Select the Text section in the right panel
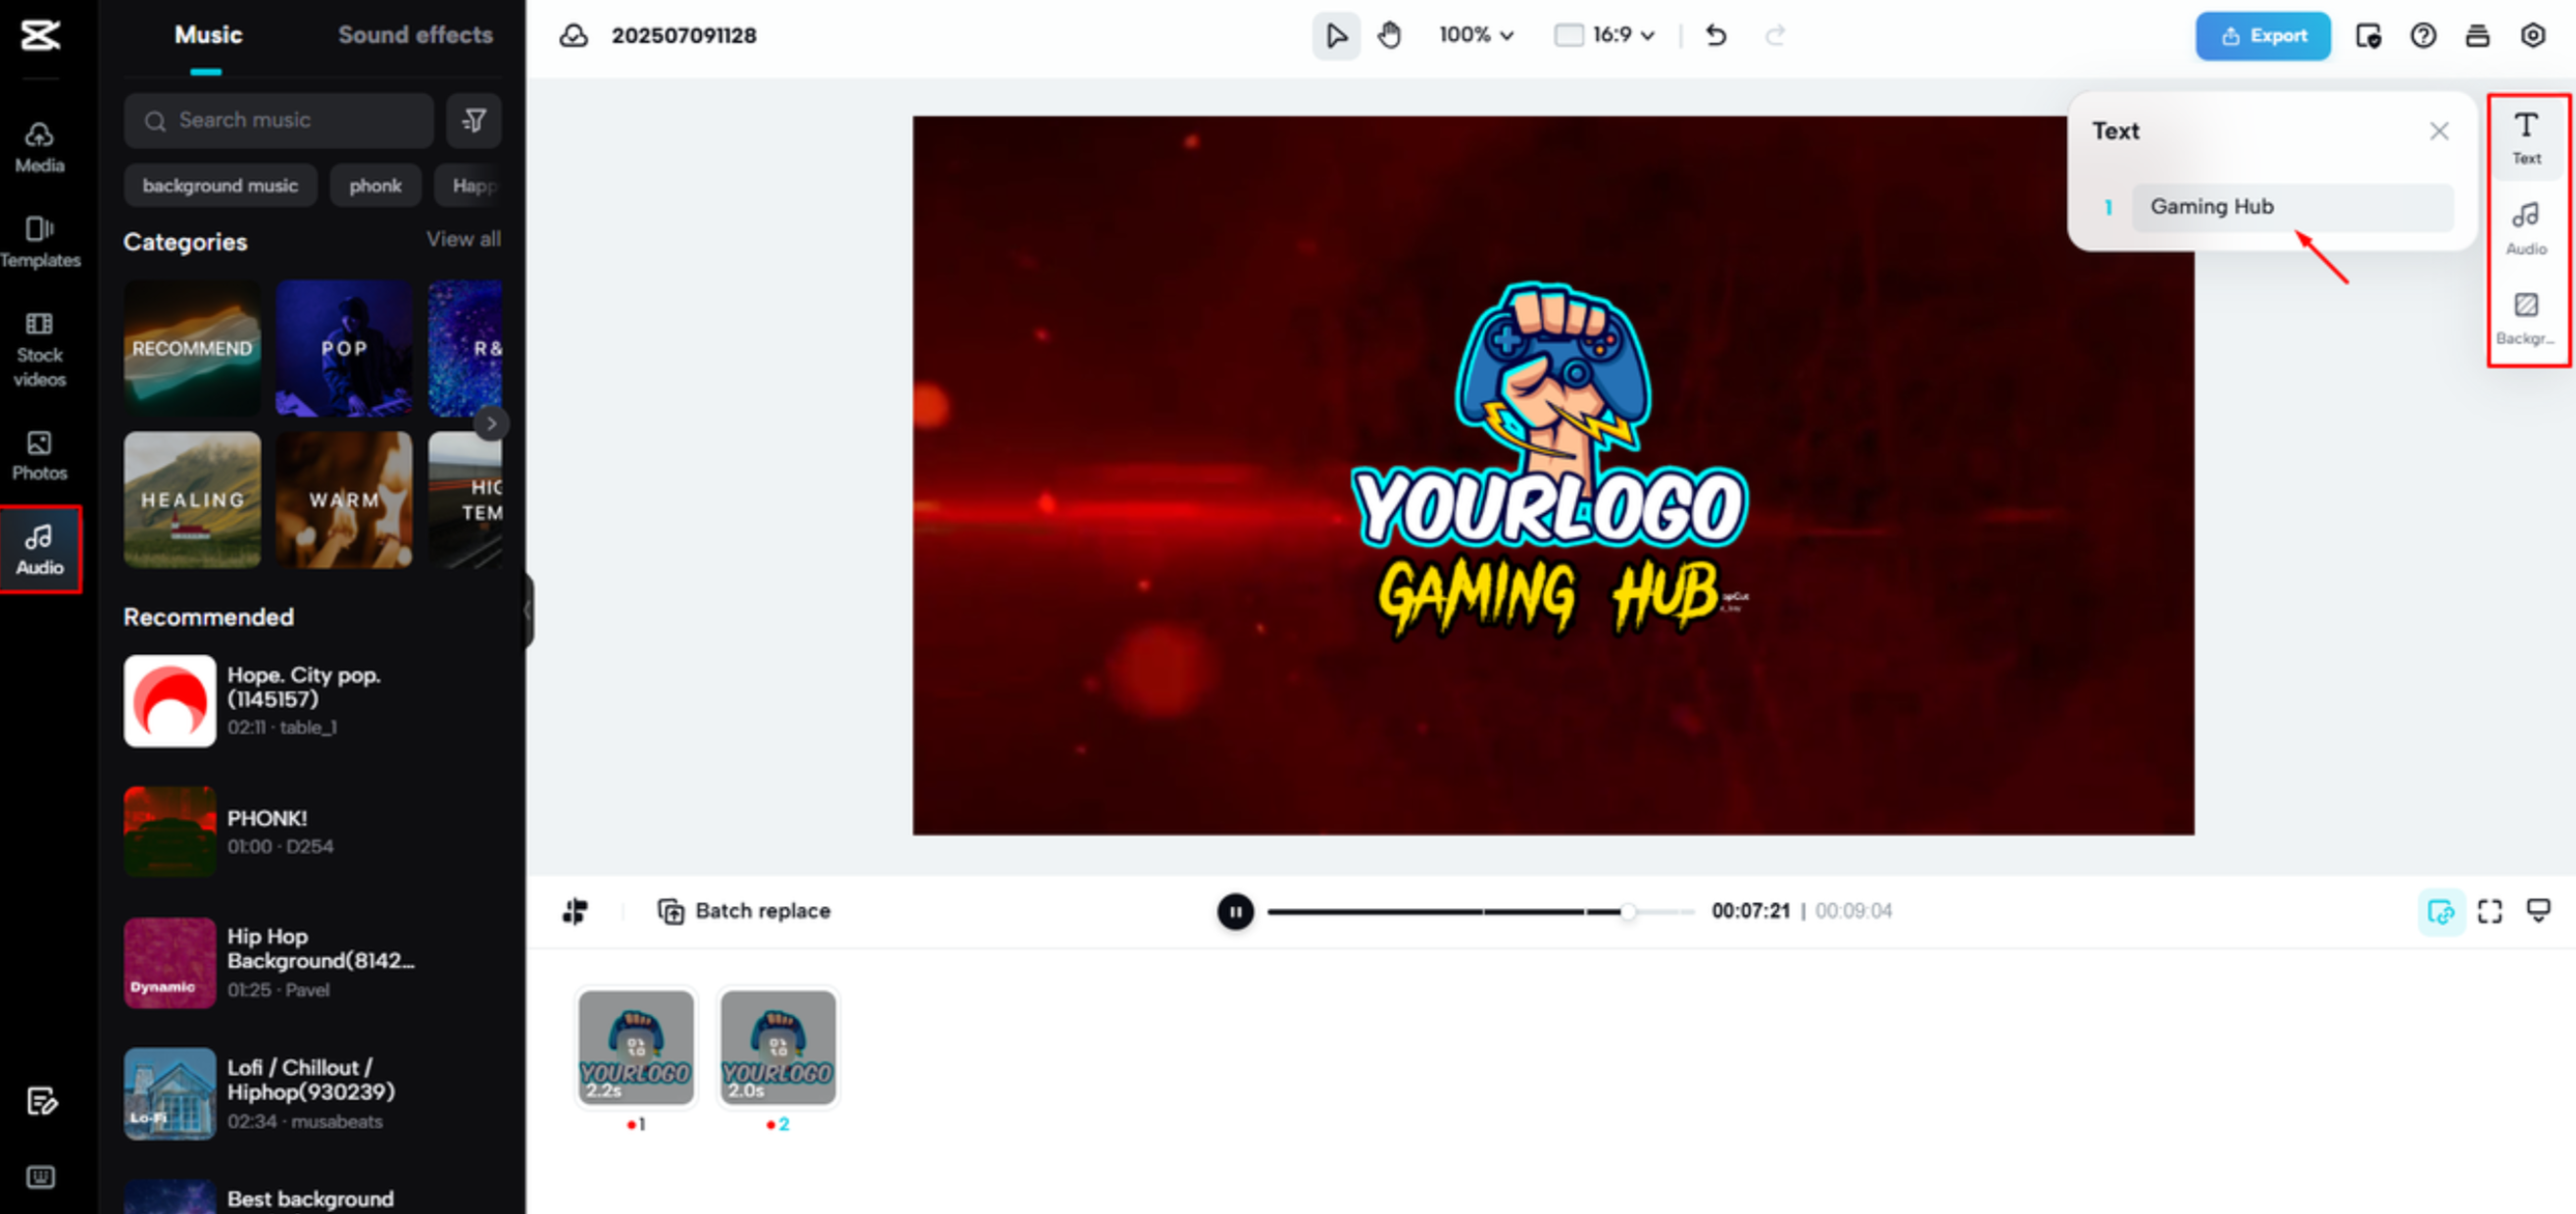Viewport: 2576px width, 1214px height. tap(2526, 138)
